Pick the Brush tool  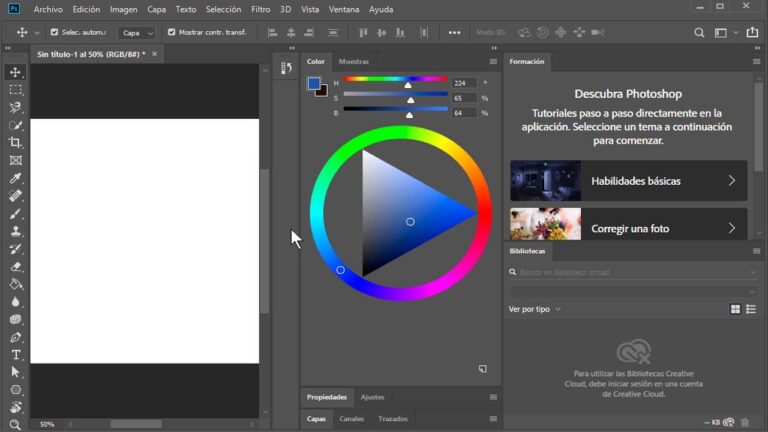15,213
